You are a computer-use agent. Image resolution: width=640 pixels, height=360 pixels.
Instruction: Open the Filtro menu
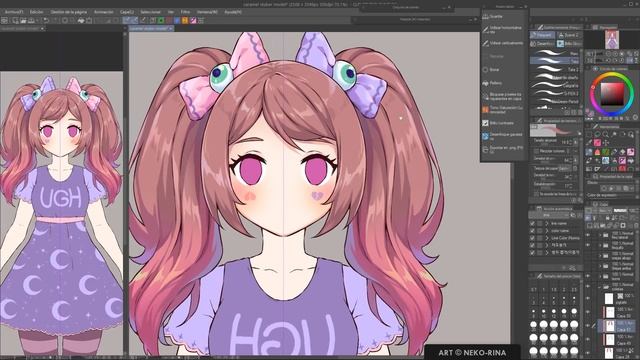click(x=185, y=12)
